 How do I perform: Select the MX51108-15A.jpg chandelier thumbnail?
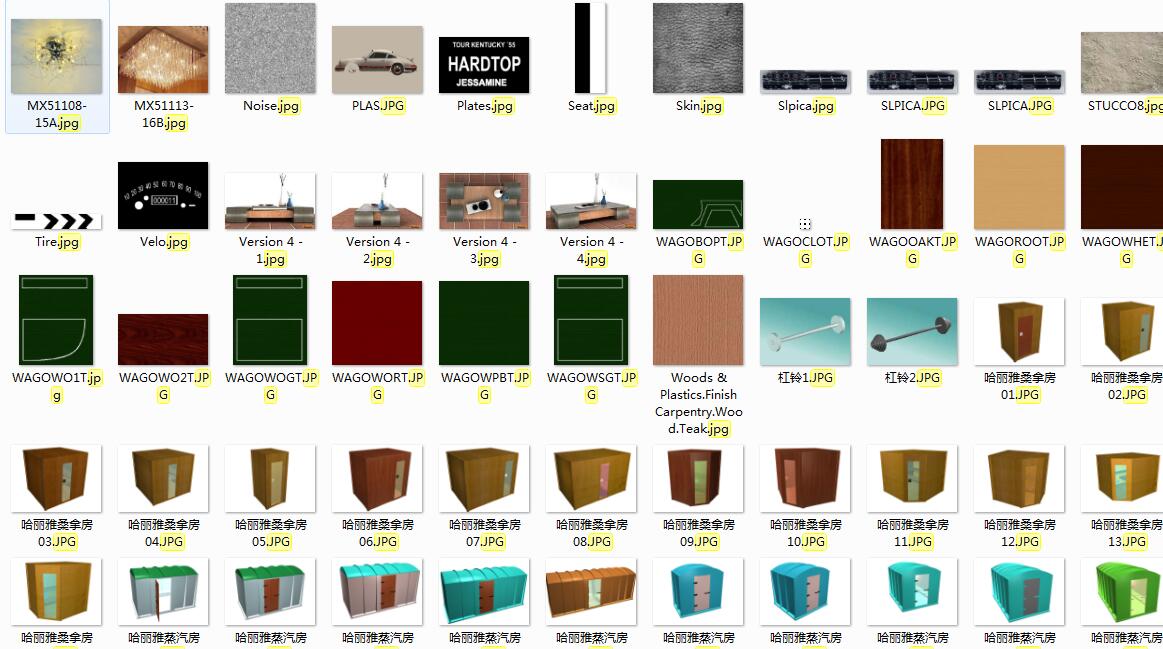56,57
